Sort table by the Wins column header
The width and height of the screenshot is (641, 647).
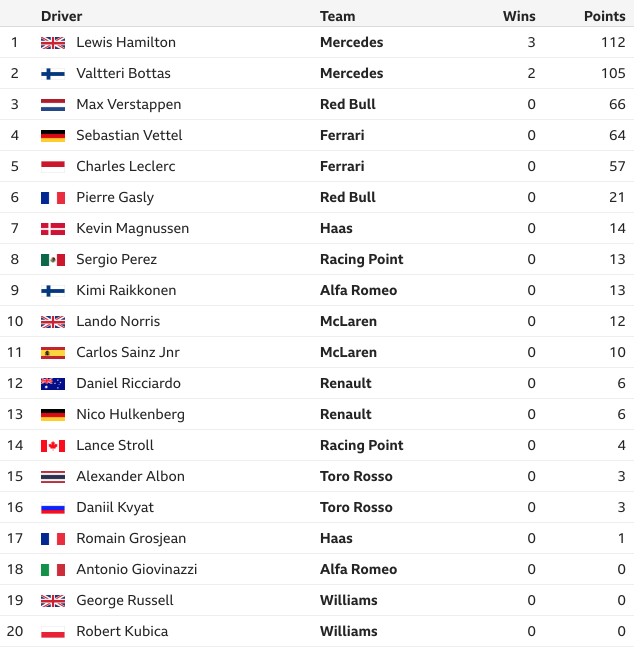pyautogui.click(x=519, y=16)
